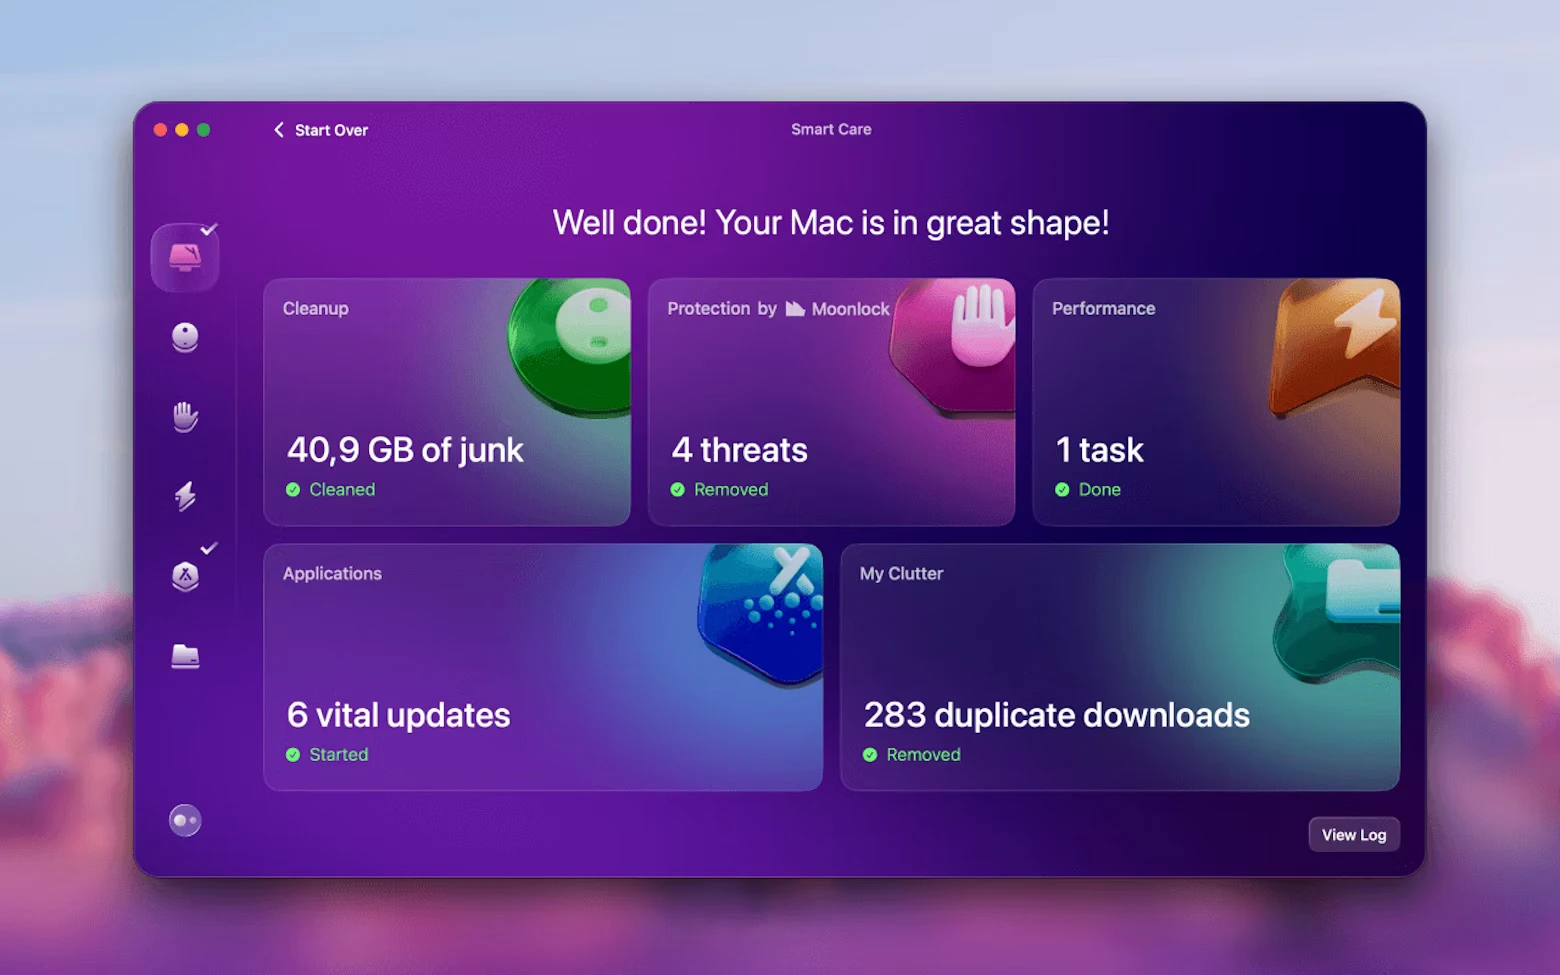Click the View Log button
The width and height of the screenshot is (1560, 975).
(1354, 834)
